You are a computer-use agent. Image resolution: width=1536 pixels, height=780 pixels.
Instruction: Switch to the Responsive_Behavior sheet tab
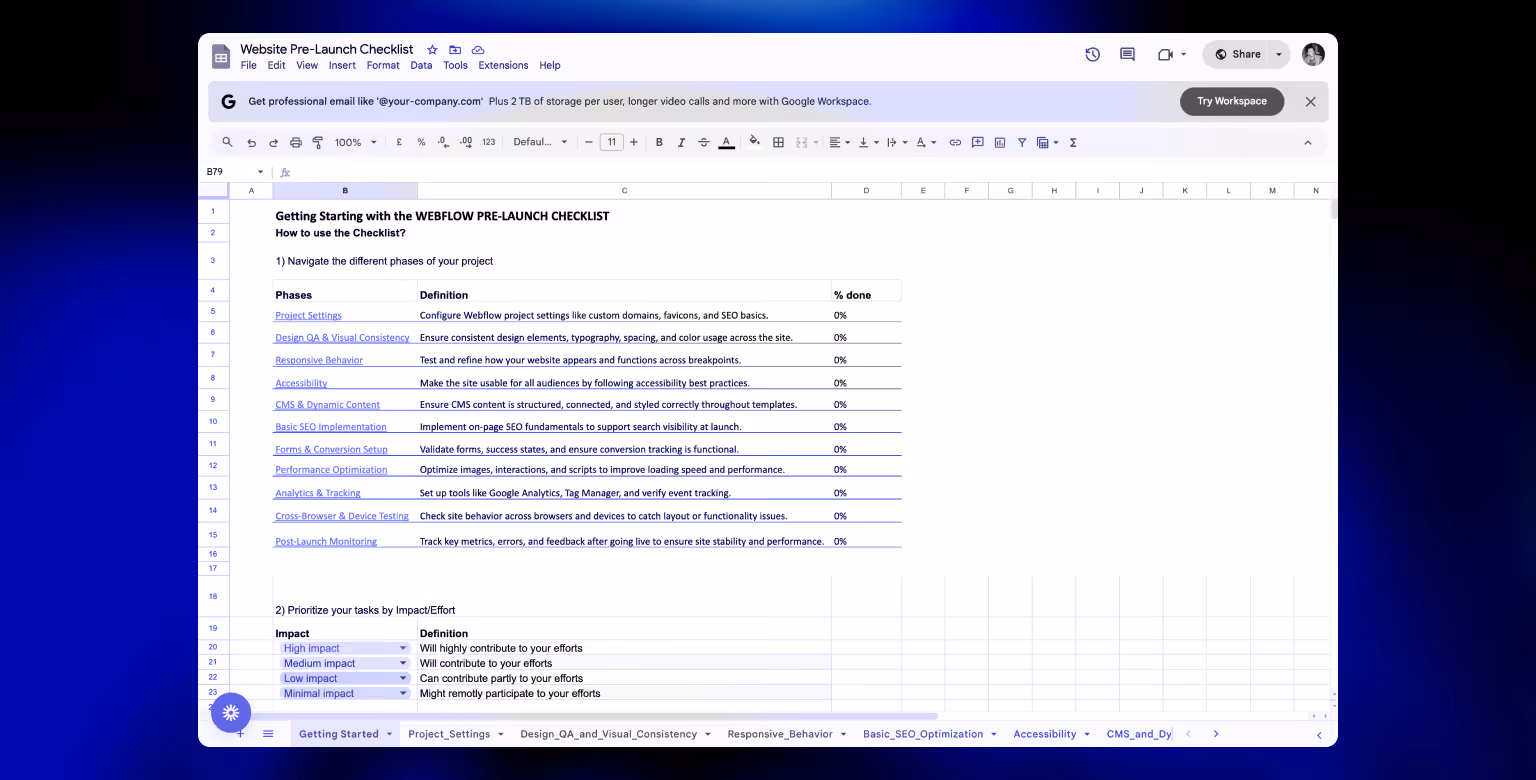(779, 733)
